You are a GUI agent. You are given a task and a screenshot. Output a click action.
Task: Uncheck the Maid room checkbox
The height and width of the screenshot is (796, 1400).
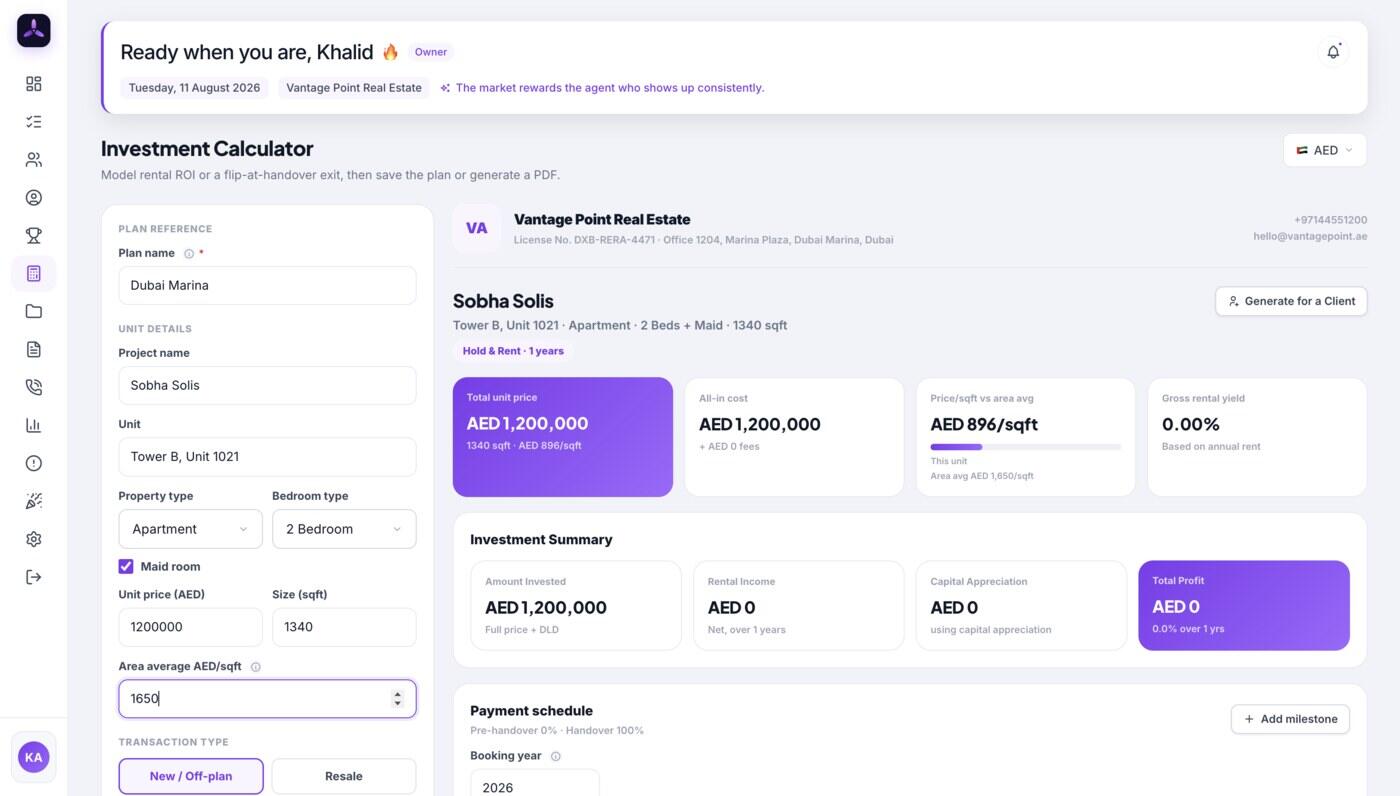click(126, 566)
